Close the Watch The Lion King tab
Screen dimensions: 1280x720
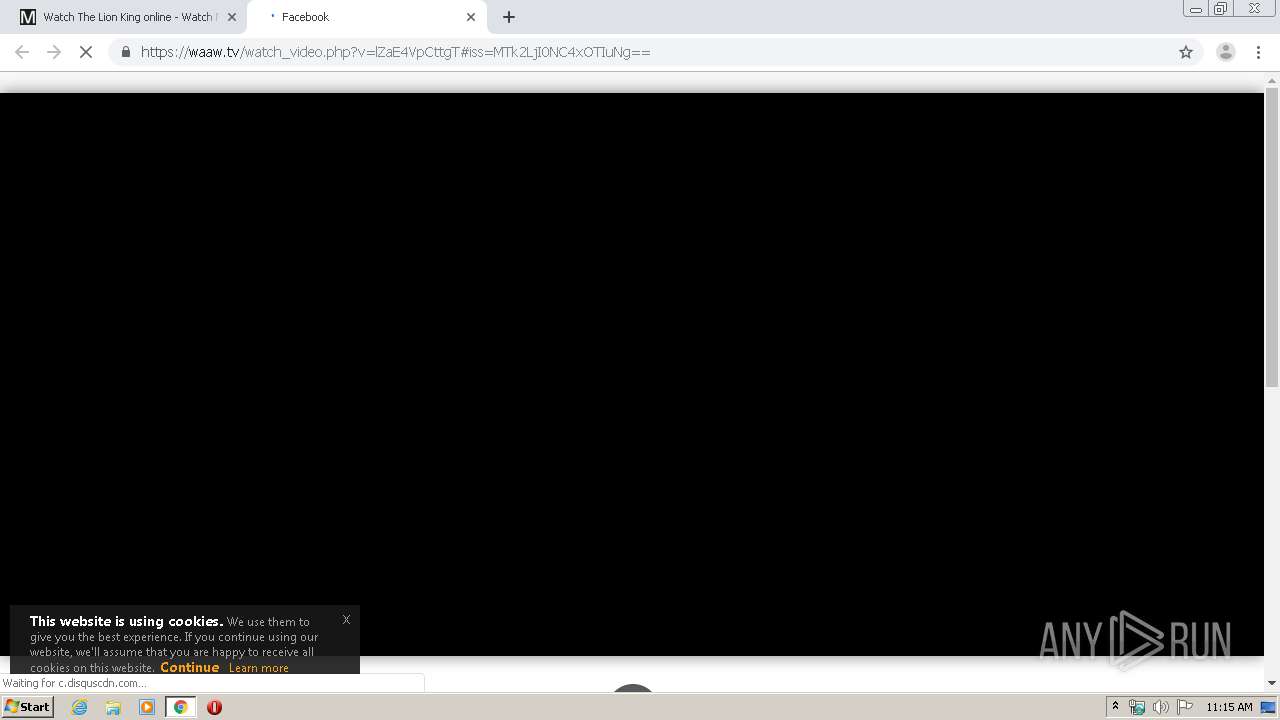(x=232, y=17)
